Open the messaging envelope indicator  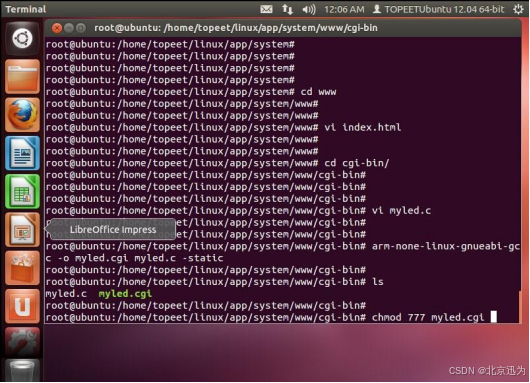click(x=266, y=9)
